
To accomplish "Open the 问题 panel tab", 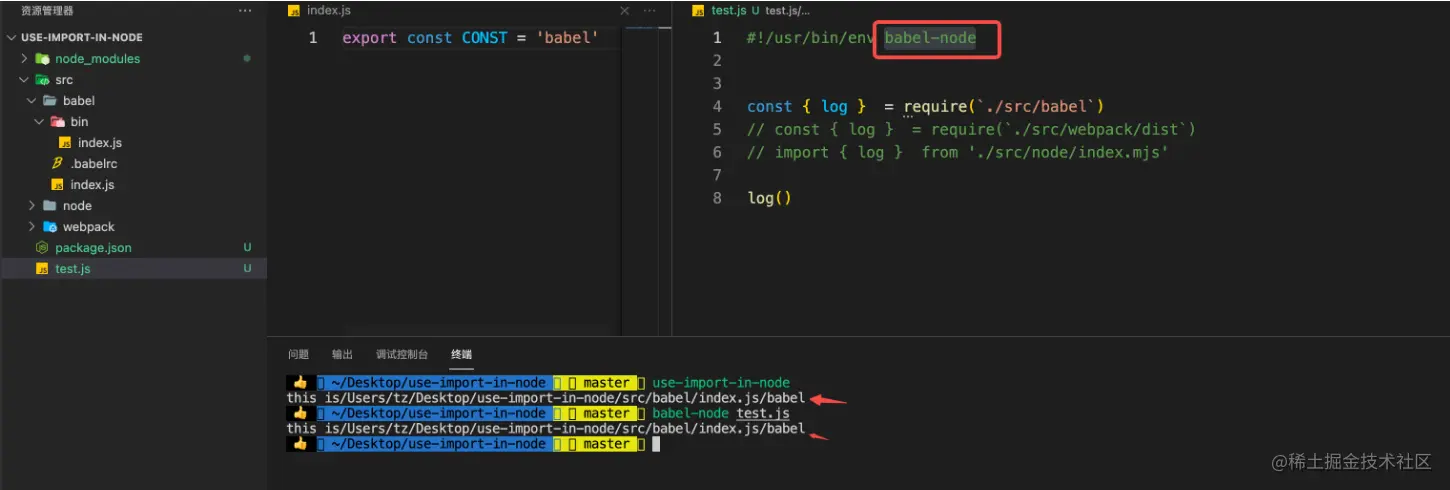I will coord(298,354).
